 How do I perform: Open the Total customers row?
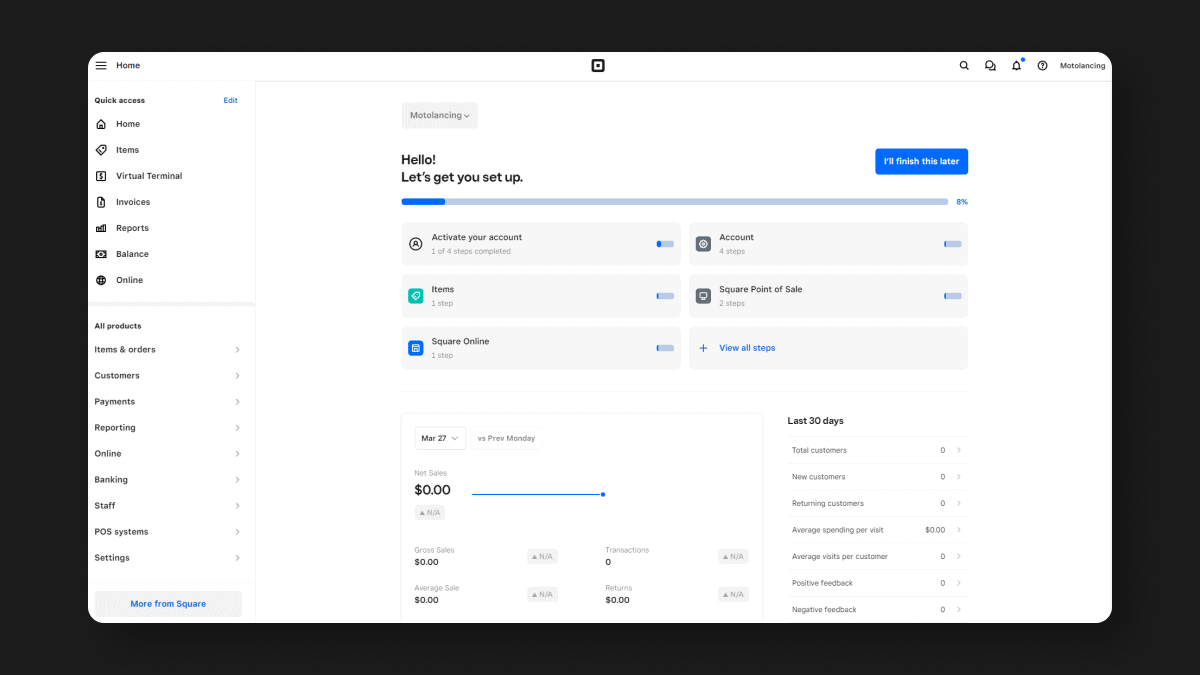click(878, 450)
